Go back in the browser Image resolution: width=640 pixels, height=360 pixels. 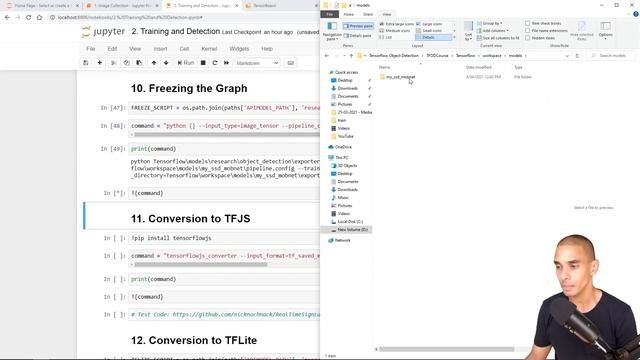(7, 18)
